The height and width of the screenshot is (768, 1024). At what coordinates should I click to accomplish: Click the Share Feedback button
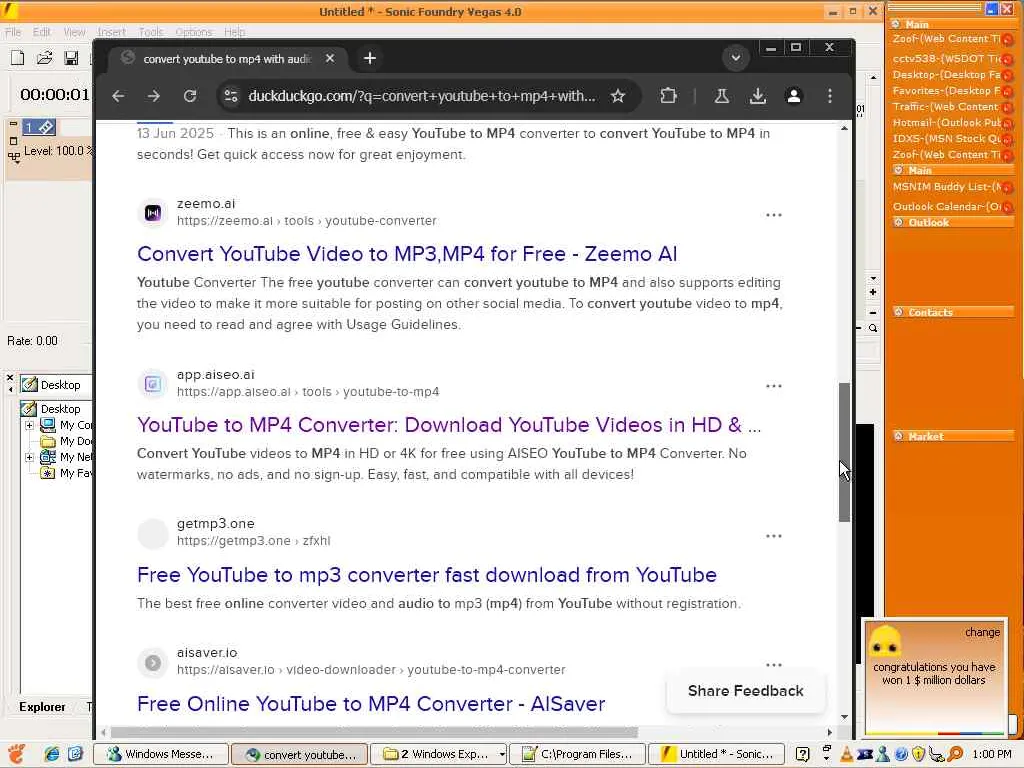click(x=746, y=691)
